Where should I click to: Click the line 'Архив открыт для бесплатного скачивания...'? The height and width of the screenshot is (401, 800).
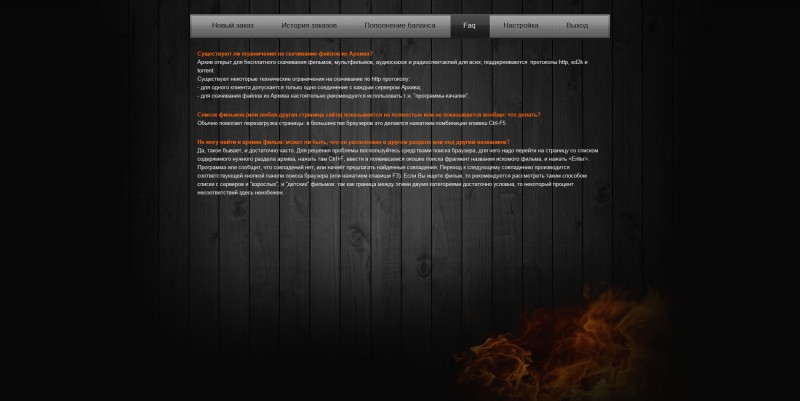(x=392, y=62)
